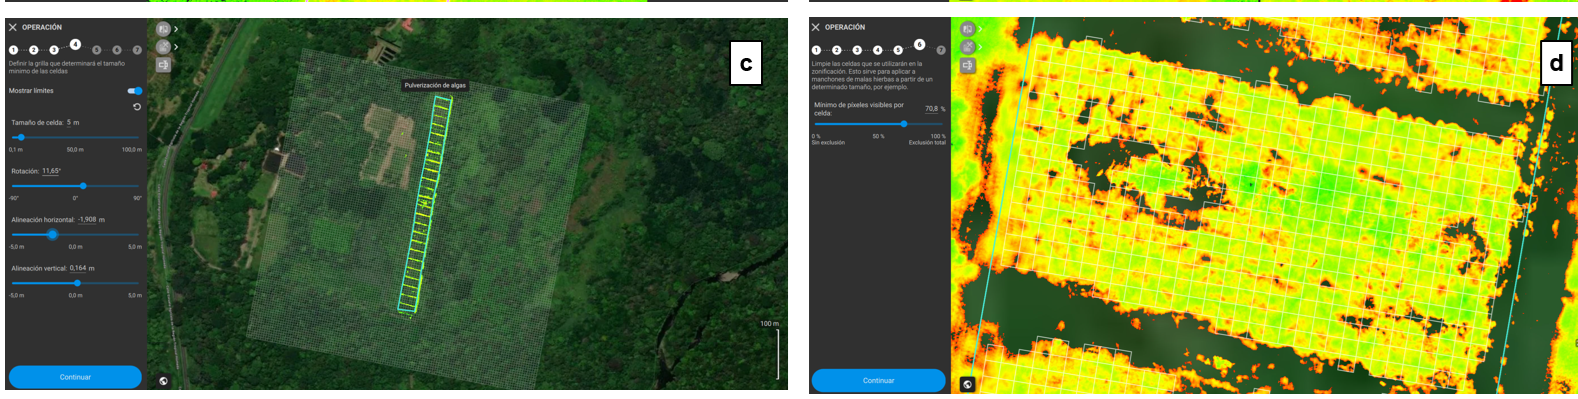Screen dimensions: 1578x399
Task: Go to step 5 in grid-size screen stepper
Action: point(96,50)
